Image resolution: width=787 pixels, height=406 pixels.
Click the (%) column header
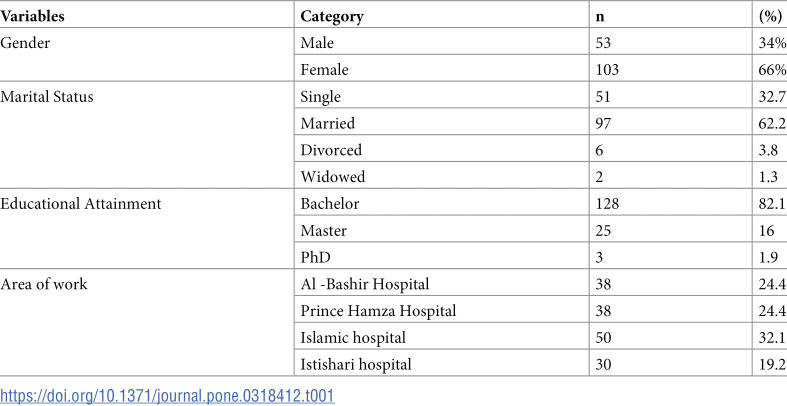click(x=770, y=16)
